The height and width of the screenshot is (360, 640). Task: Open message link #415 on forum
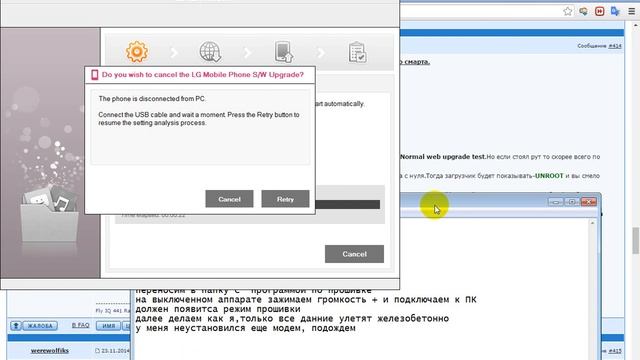pos(615,351)
